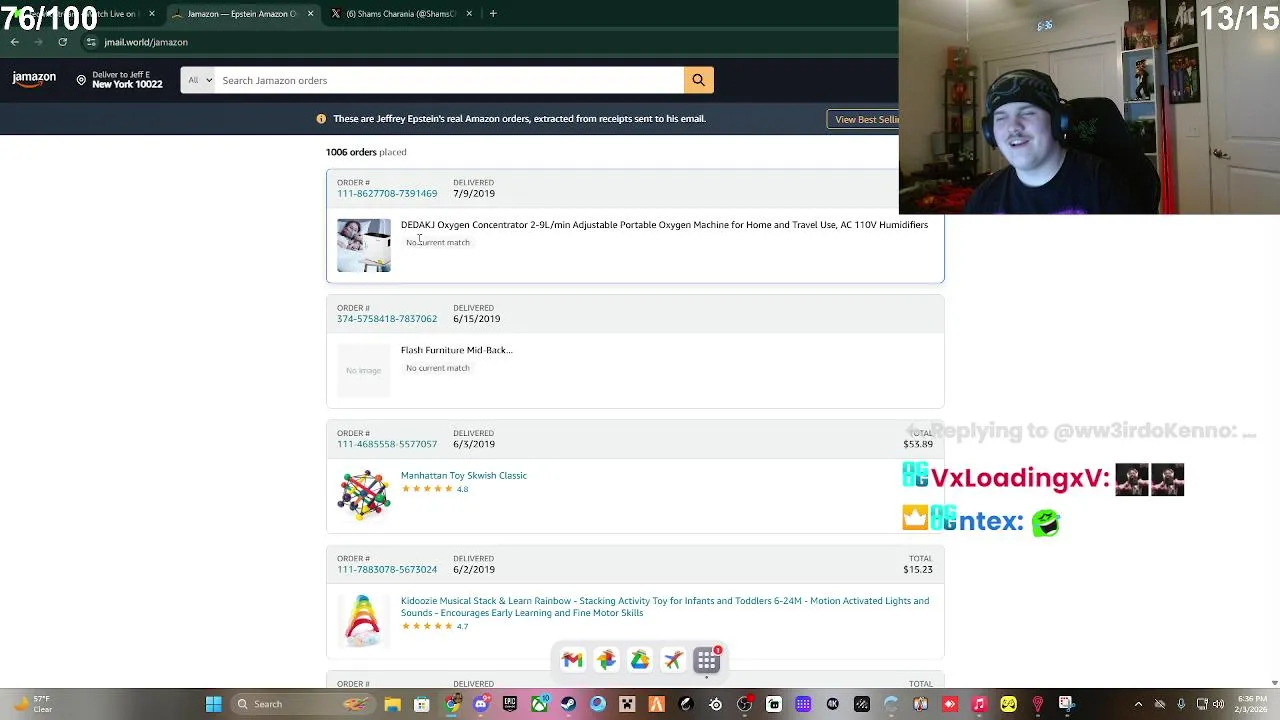Viewport: 1280px width, 720px height.
Task: Click the rainbow stacking toy thumbnail
Action: [x=364, y=621]
